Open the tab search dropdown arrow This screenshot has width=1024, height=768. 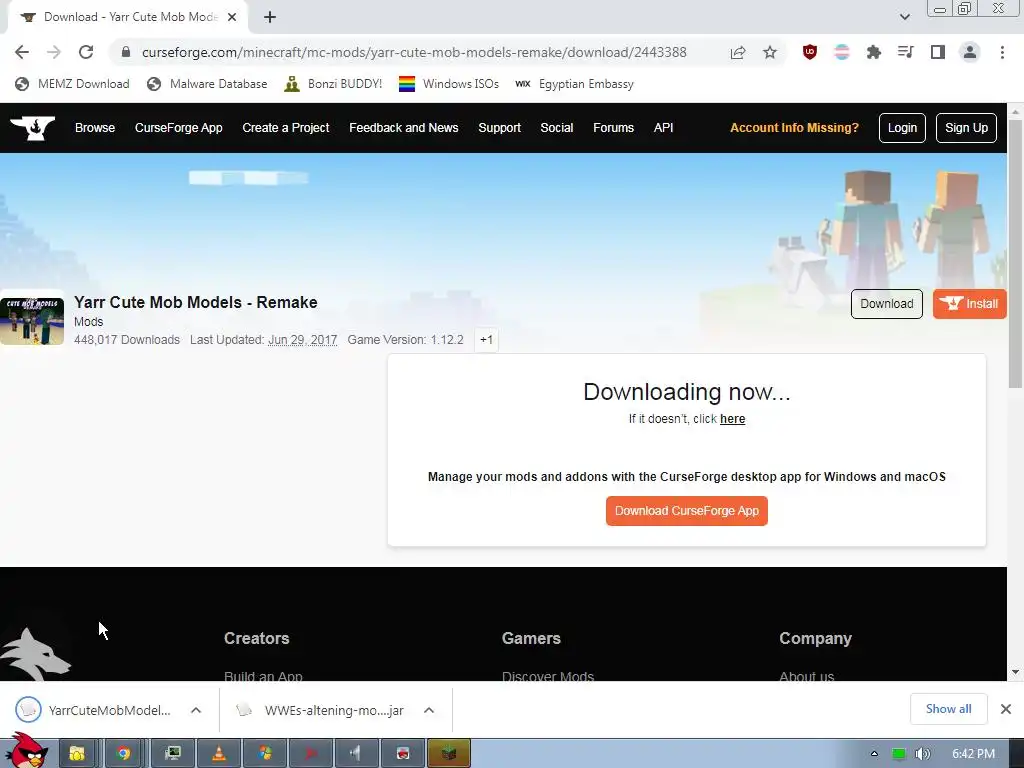pyautogui.click(x=904, y=17)
